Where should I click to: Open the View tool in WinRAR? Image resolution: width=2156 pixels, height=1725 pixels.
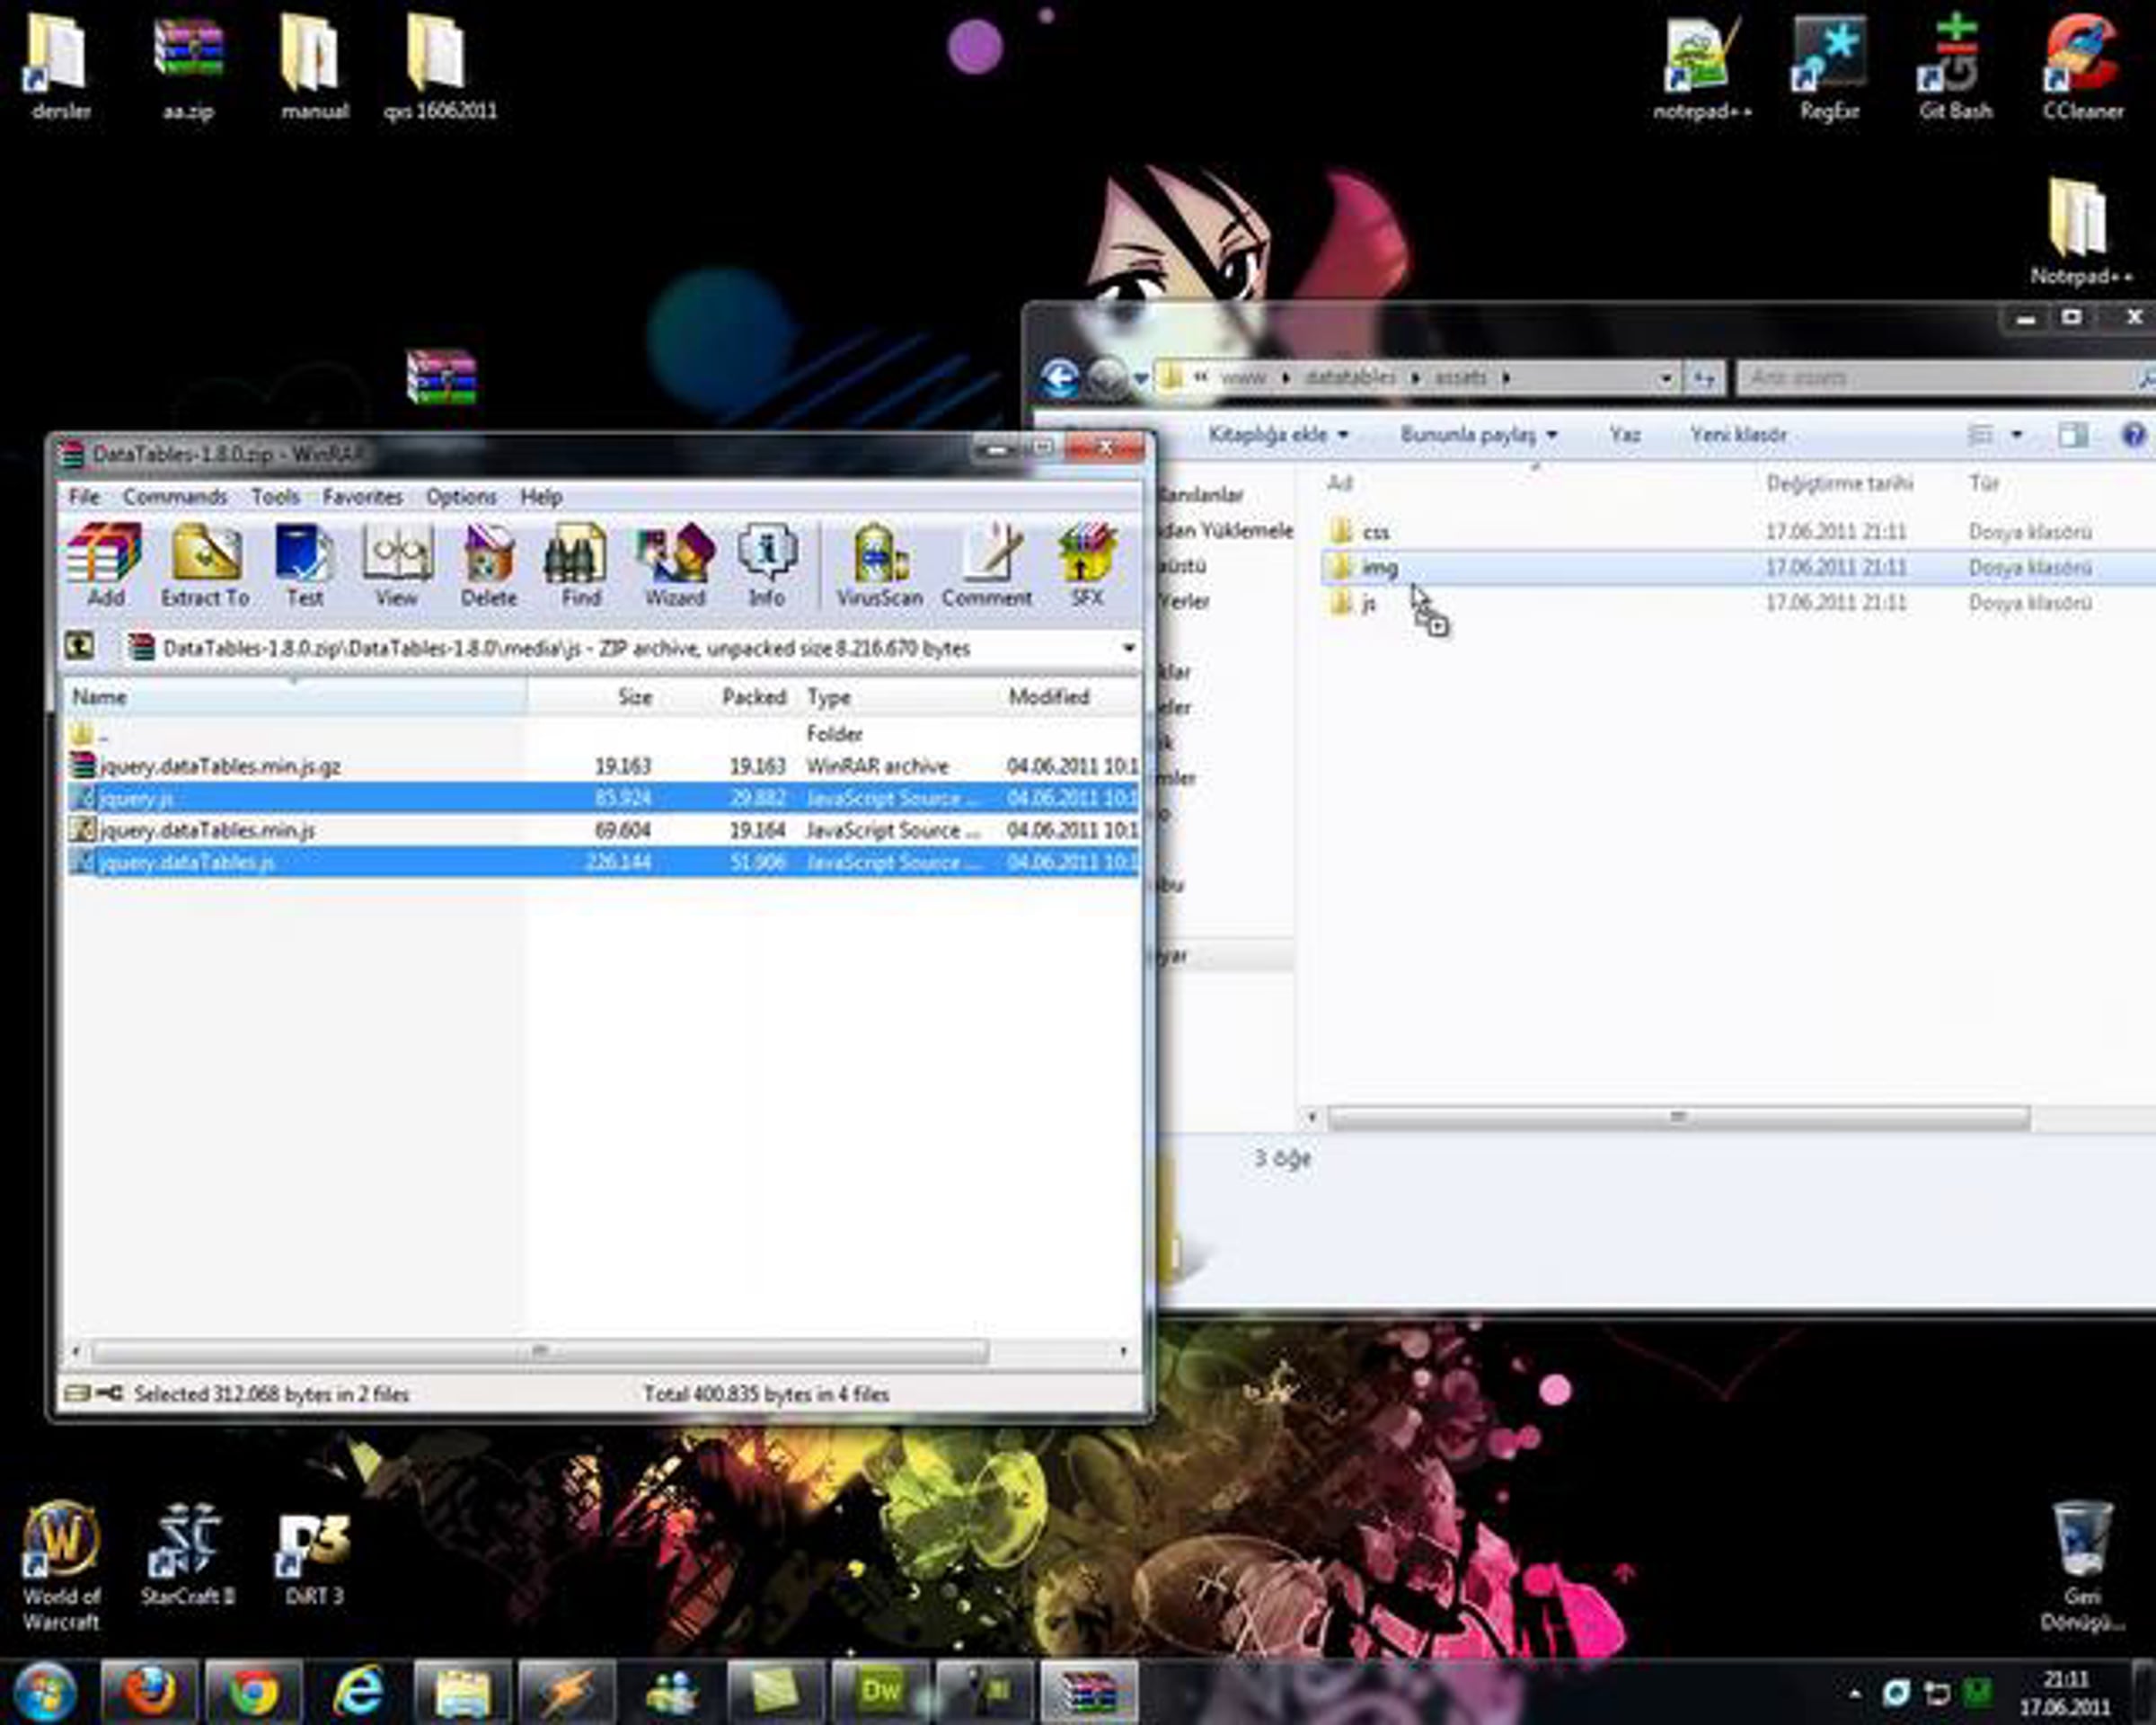point(396,566)
